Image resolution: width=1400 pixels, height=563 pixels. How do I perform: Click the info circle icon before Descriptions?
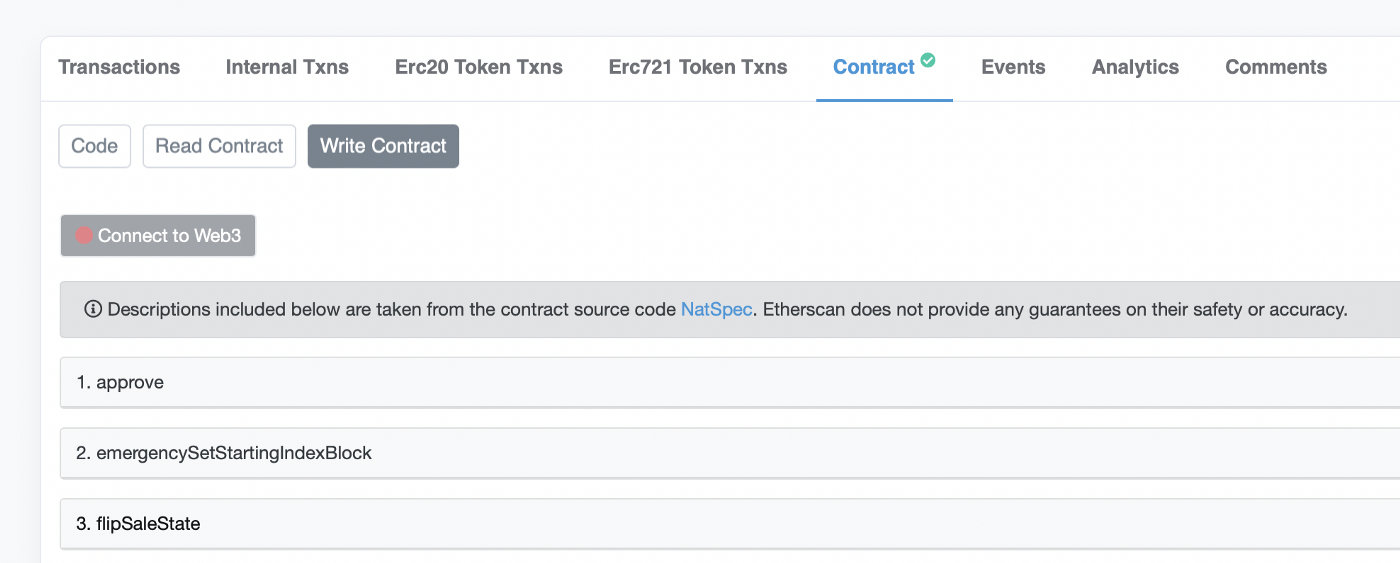point(93,310)
